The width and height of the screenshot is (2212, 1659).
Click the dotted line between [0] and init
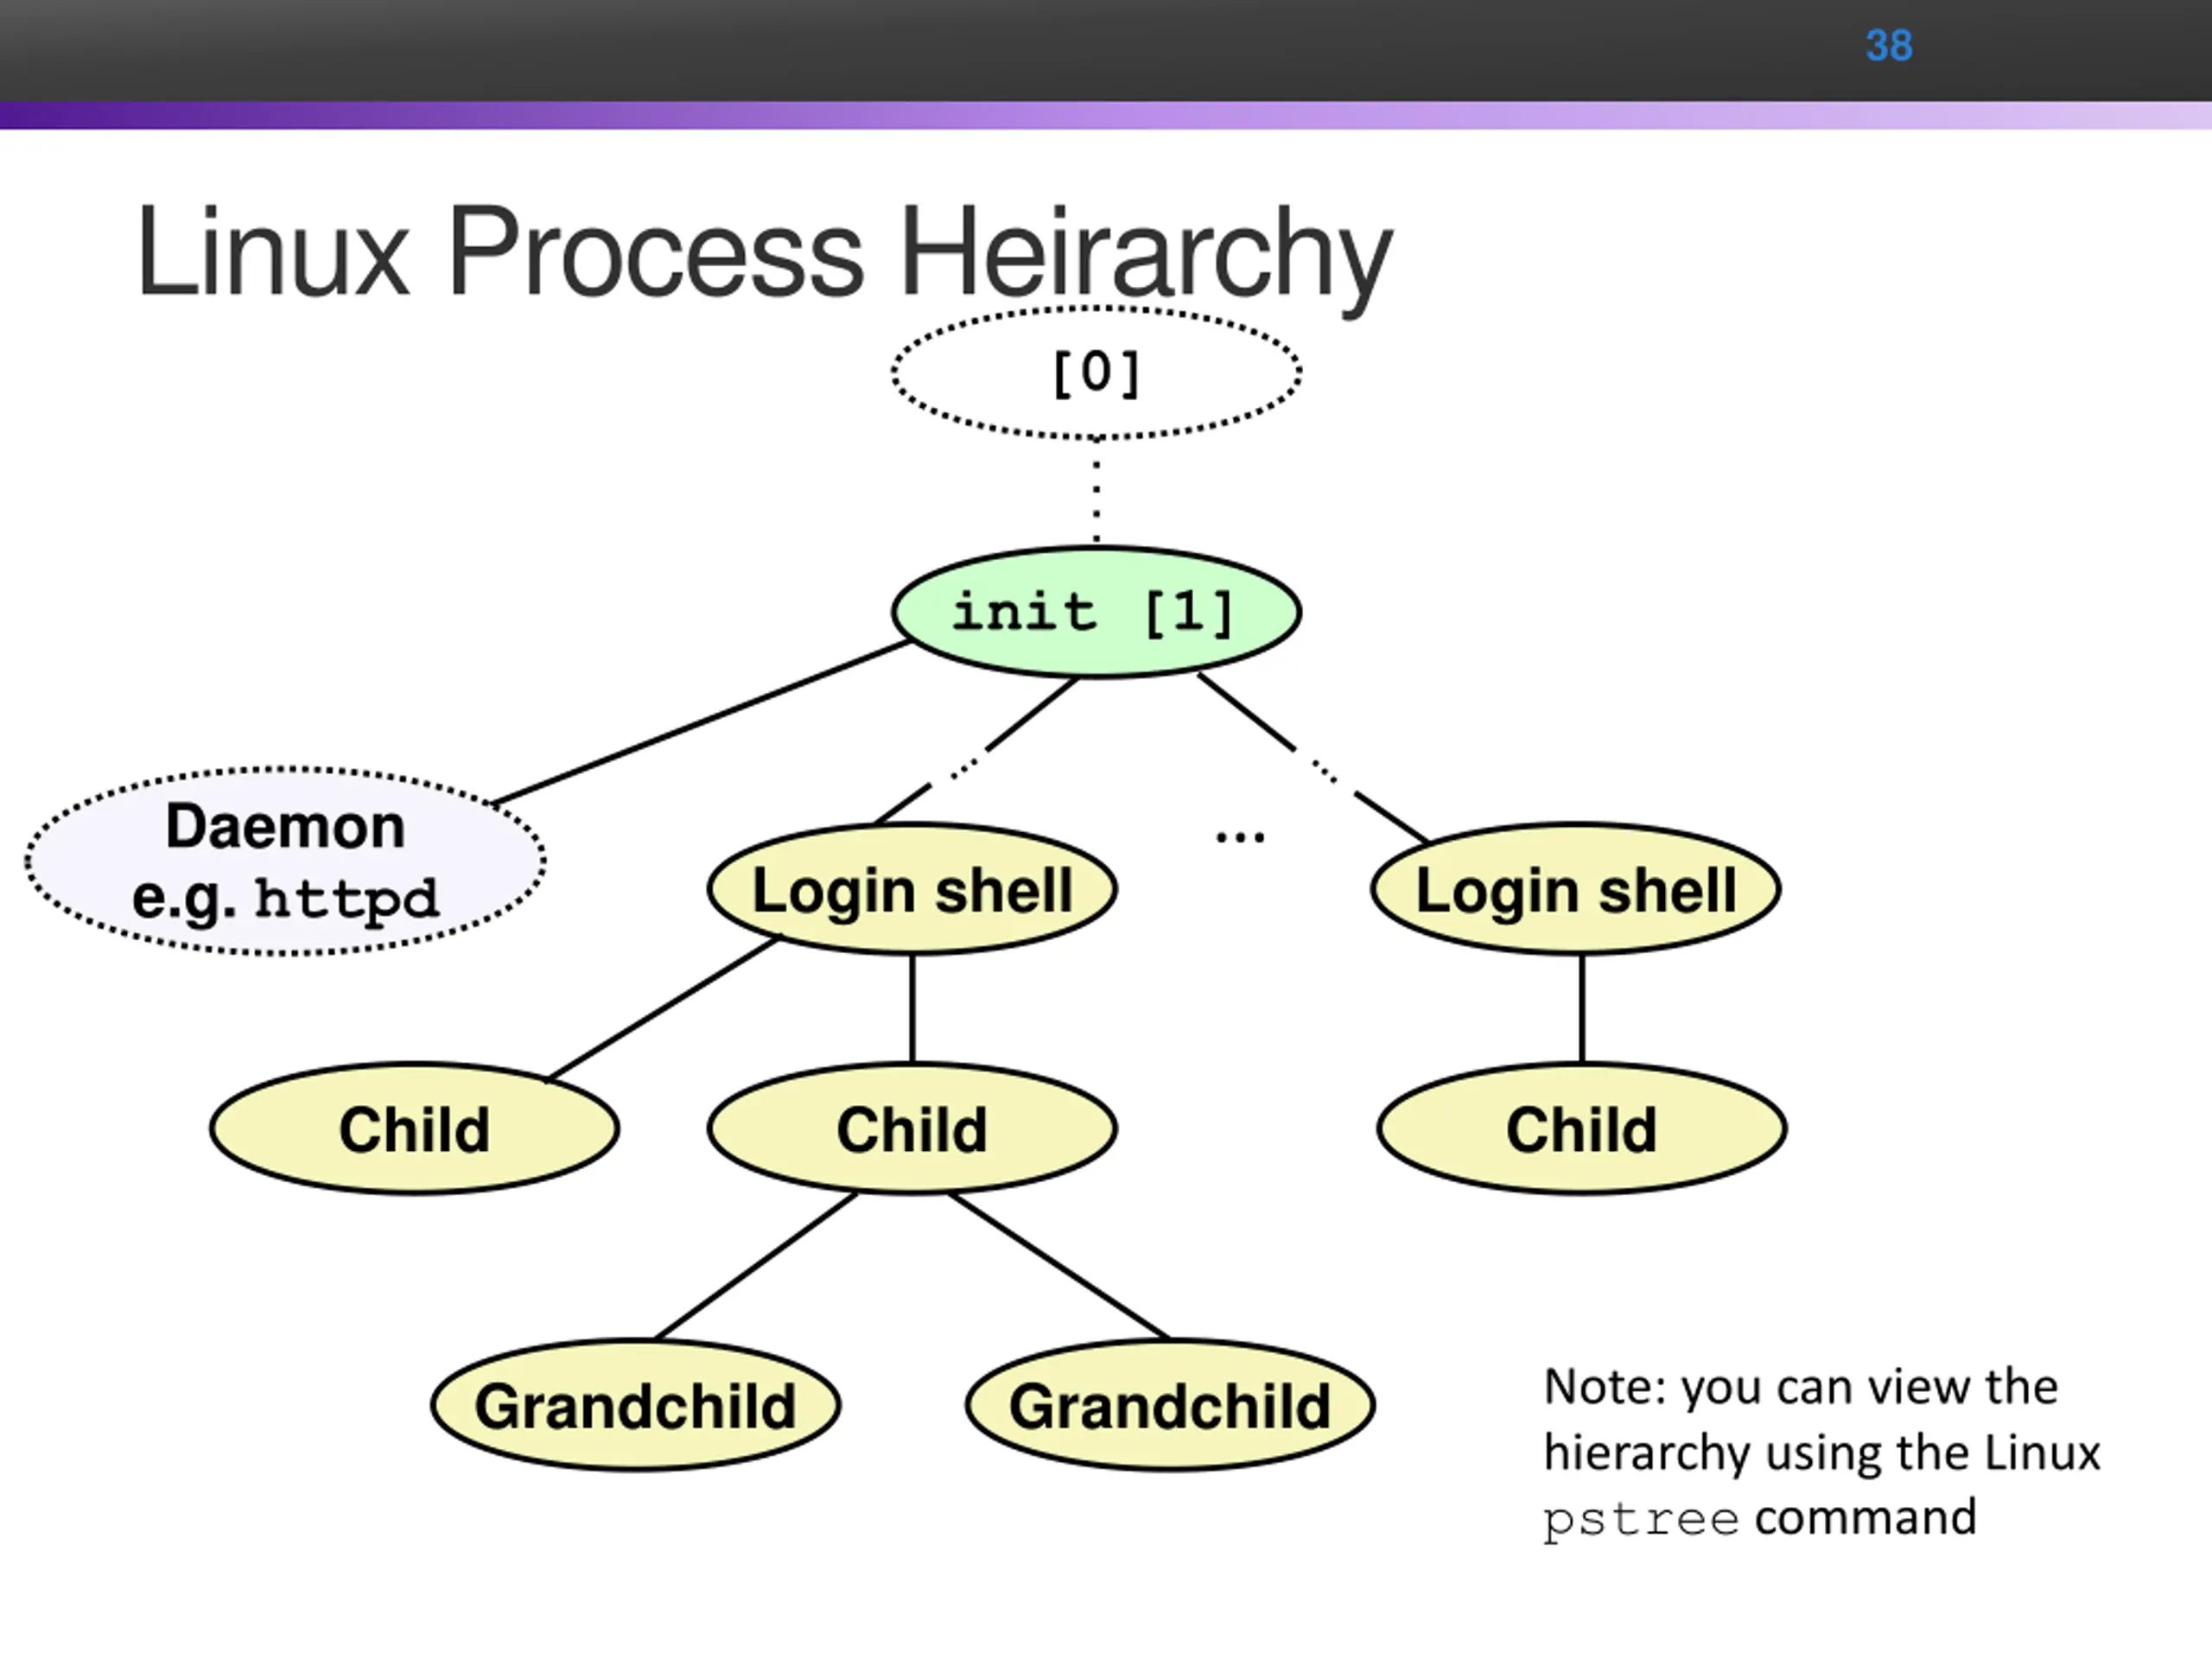tap(1097, 492)
